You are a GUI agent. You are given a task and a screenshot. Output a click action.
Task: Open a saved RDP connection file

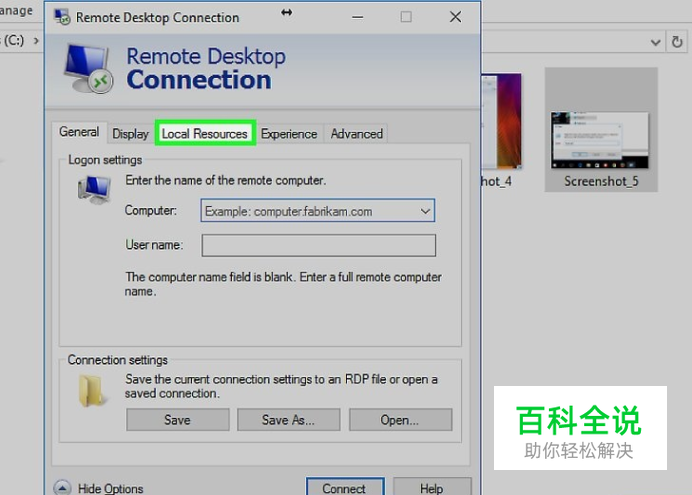coord(401,420)
